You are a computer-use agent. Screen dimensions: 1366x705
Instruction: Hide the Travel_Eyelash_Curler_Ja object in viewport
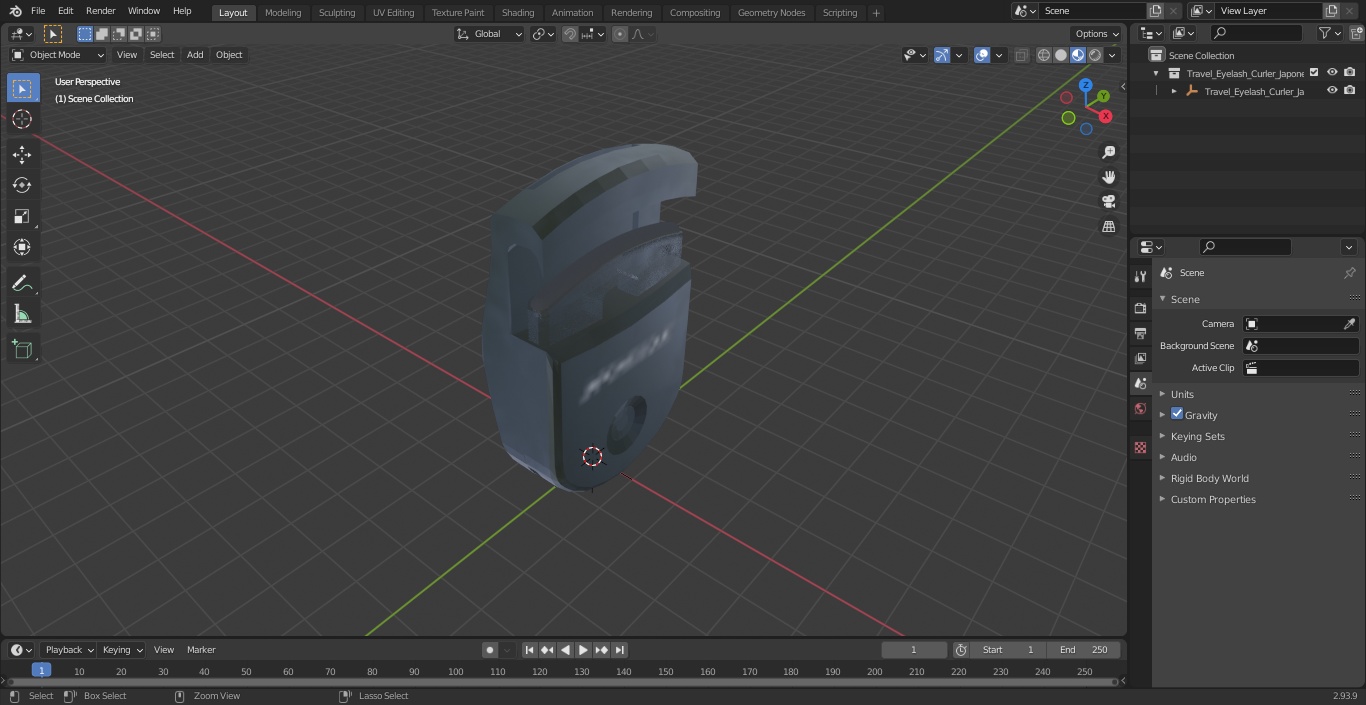[x=1332, y=90]
